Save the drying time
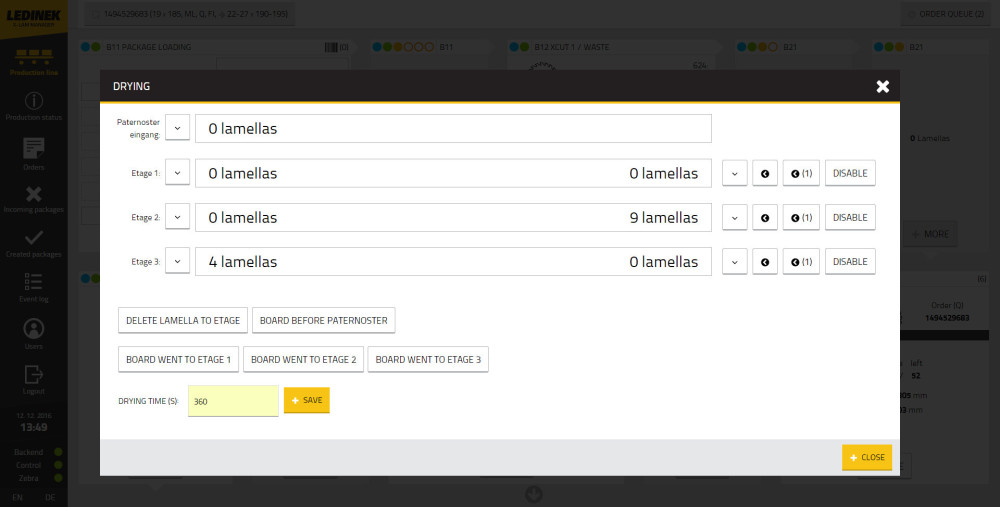 (306, 400)
